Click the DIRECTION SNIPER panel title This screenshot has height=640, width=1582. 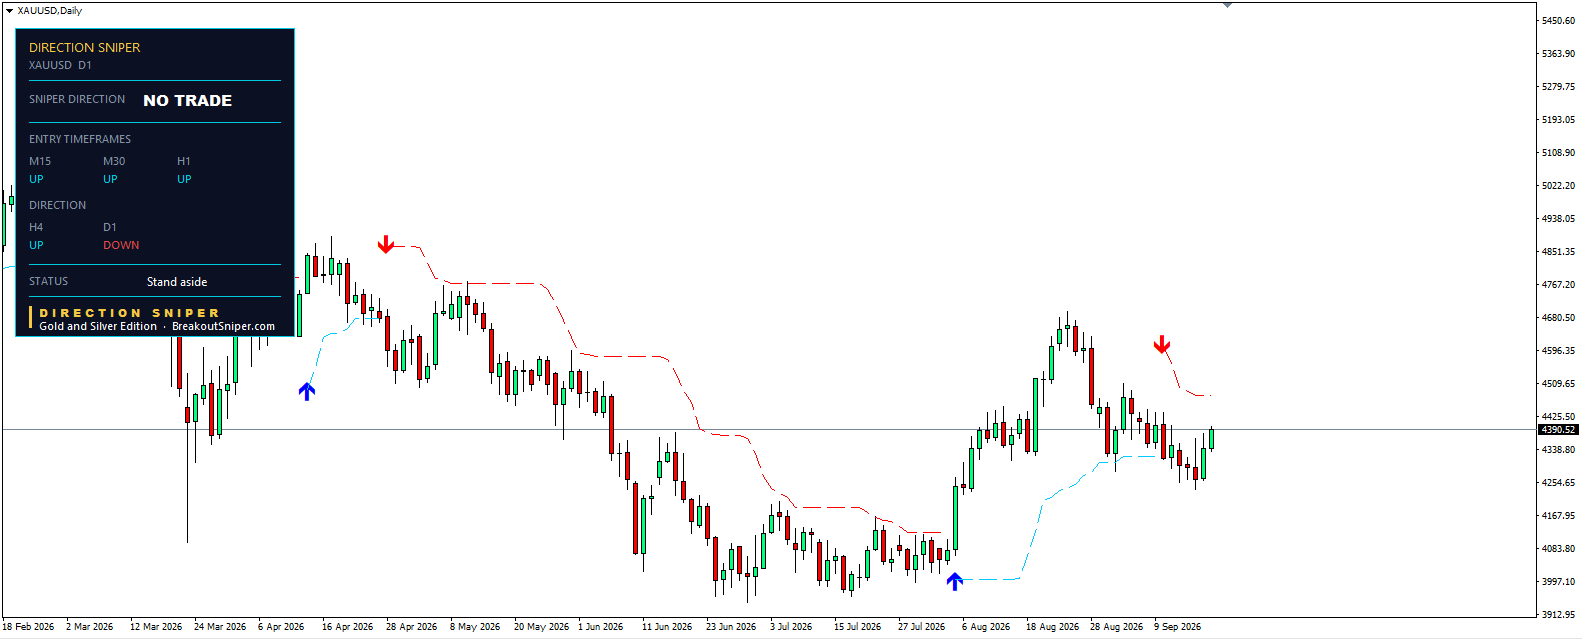pos(85,48)
